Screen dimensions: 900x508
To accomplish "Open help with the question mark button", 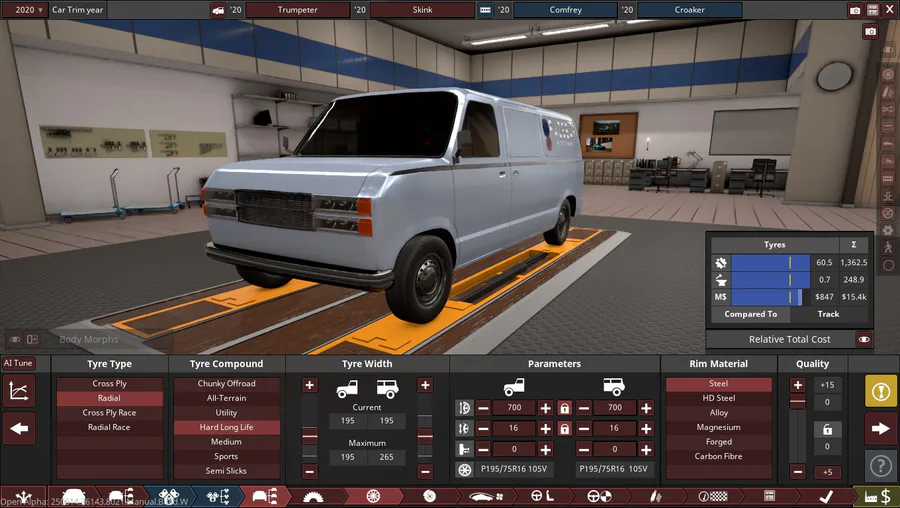I will 880,466.
